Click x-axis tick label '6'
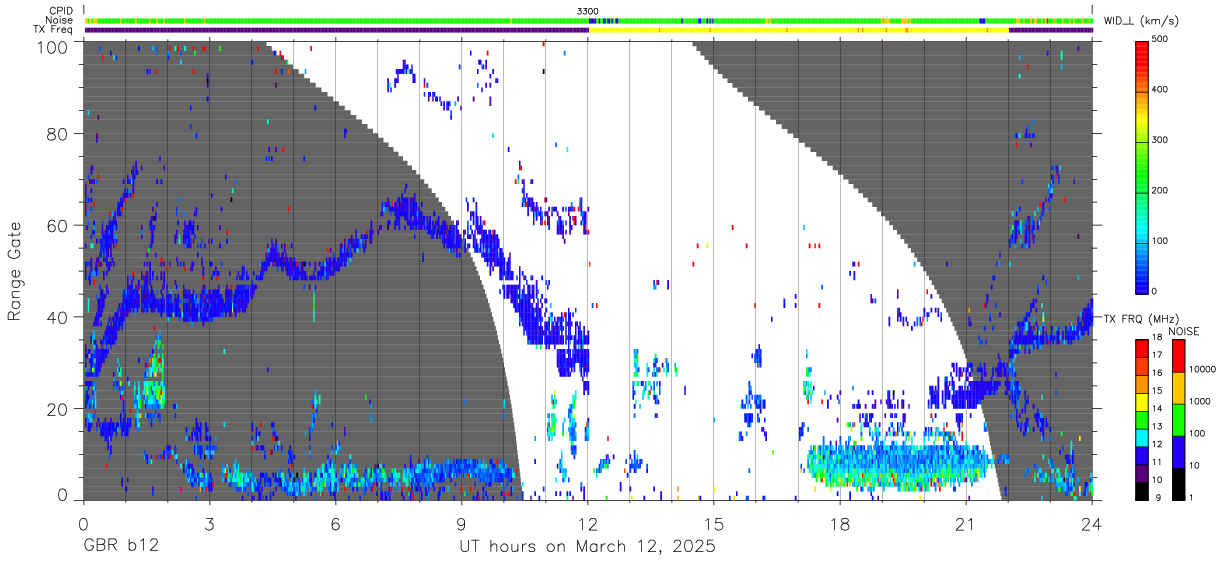The height and width of the screenshot is (567, 1228). point(336,523)
